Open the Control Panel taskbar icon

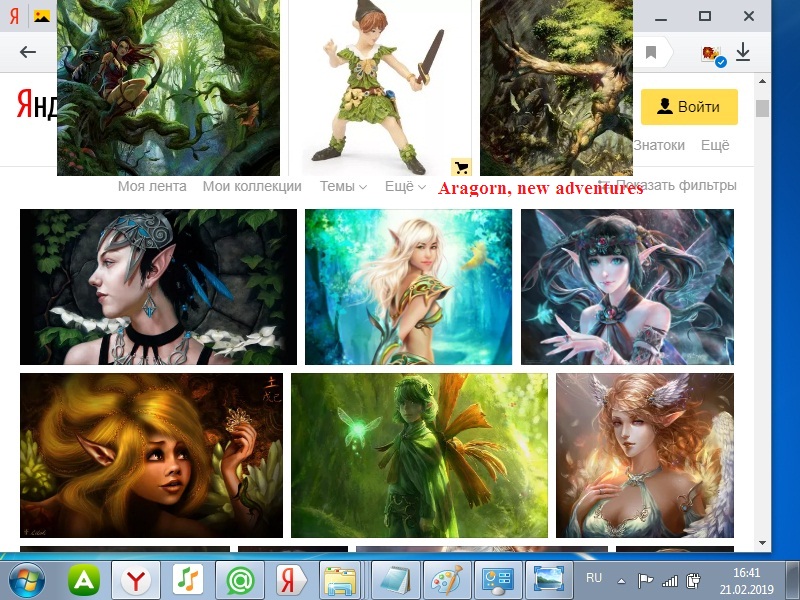pos(498,581)
